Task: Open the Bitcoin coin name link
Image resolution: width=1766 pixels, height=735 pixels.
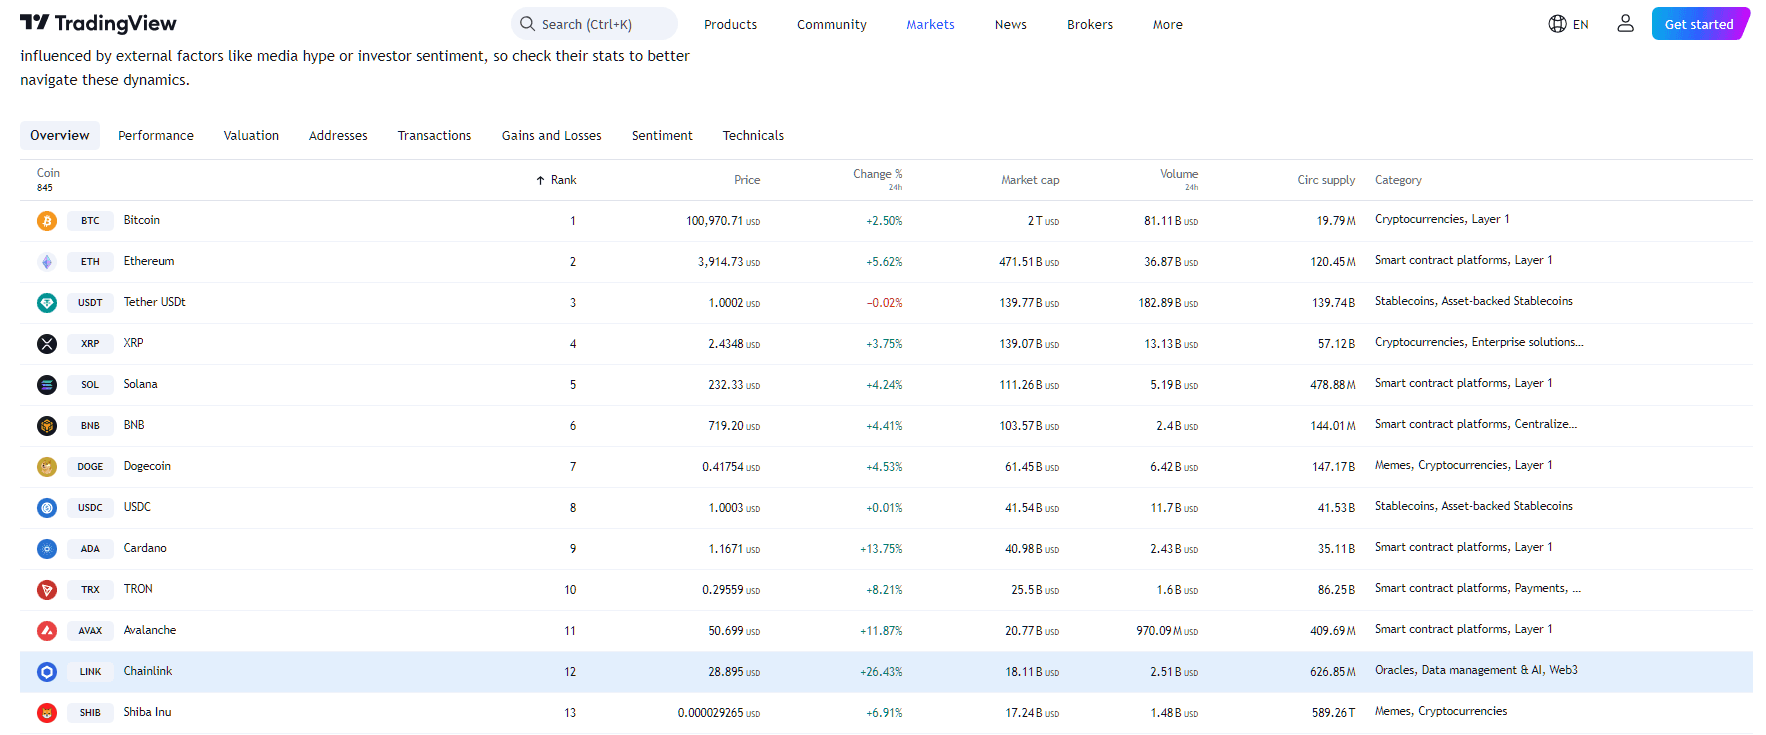Action: 142,220
